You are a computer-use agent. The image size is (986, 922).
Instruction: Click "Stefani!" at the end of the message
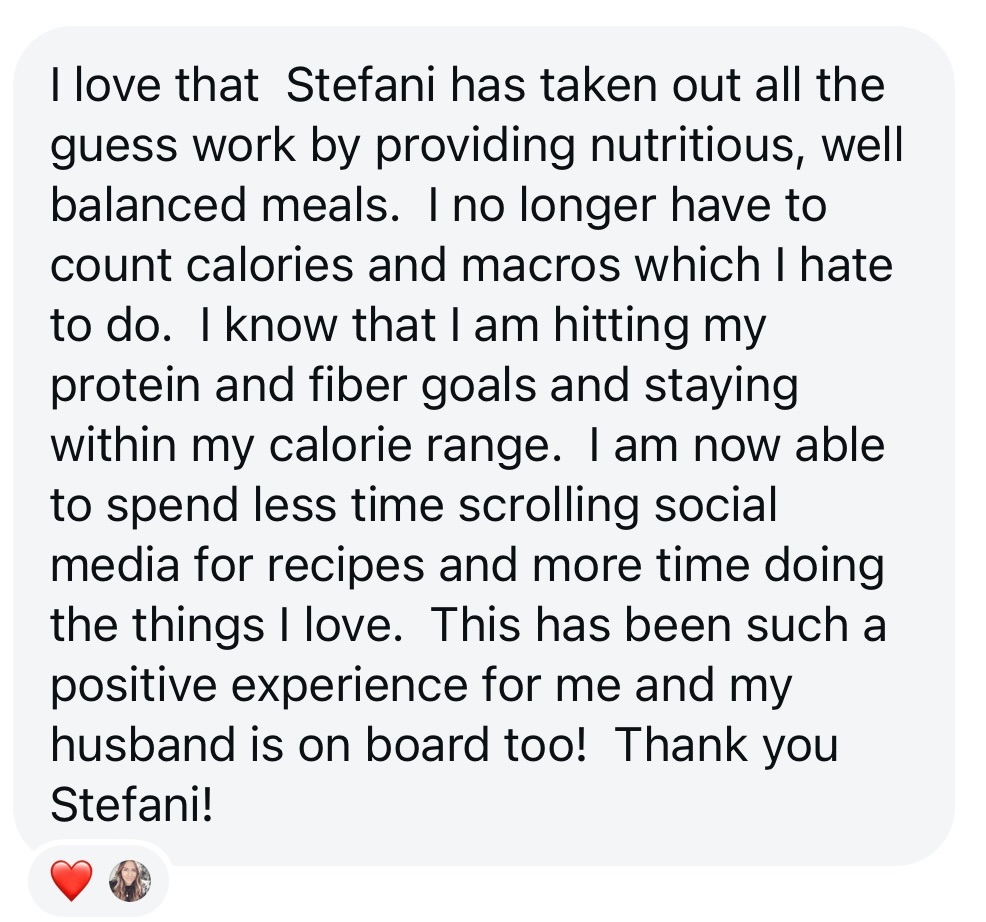[x=131, y=804]
